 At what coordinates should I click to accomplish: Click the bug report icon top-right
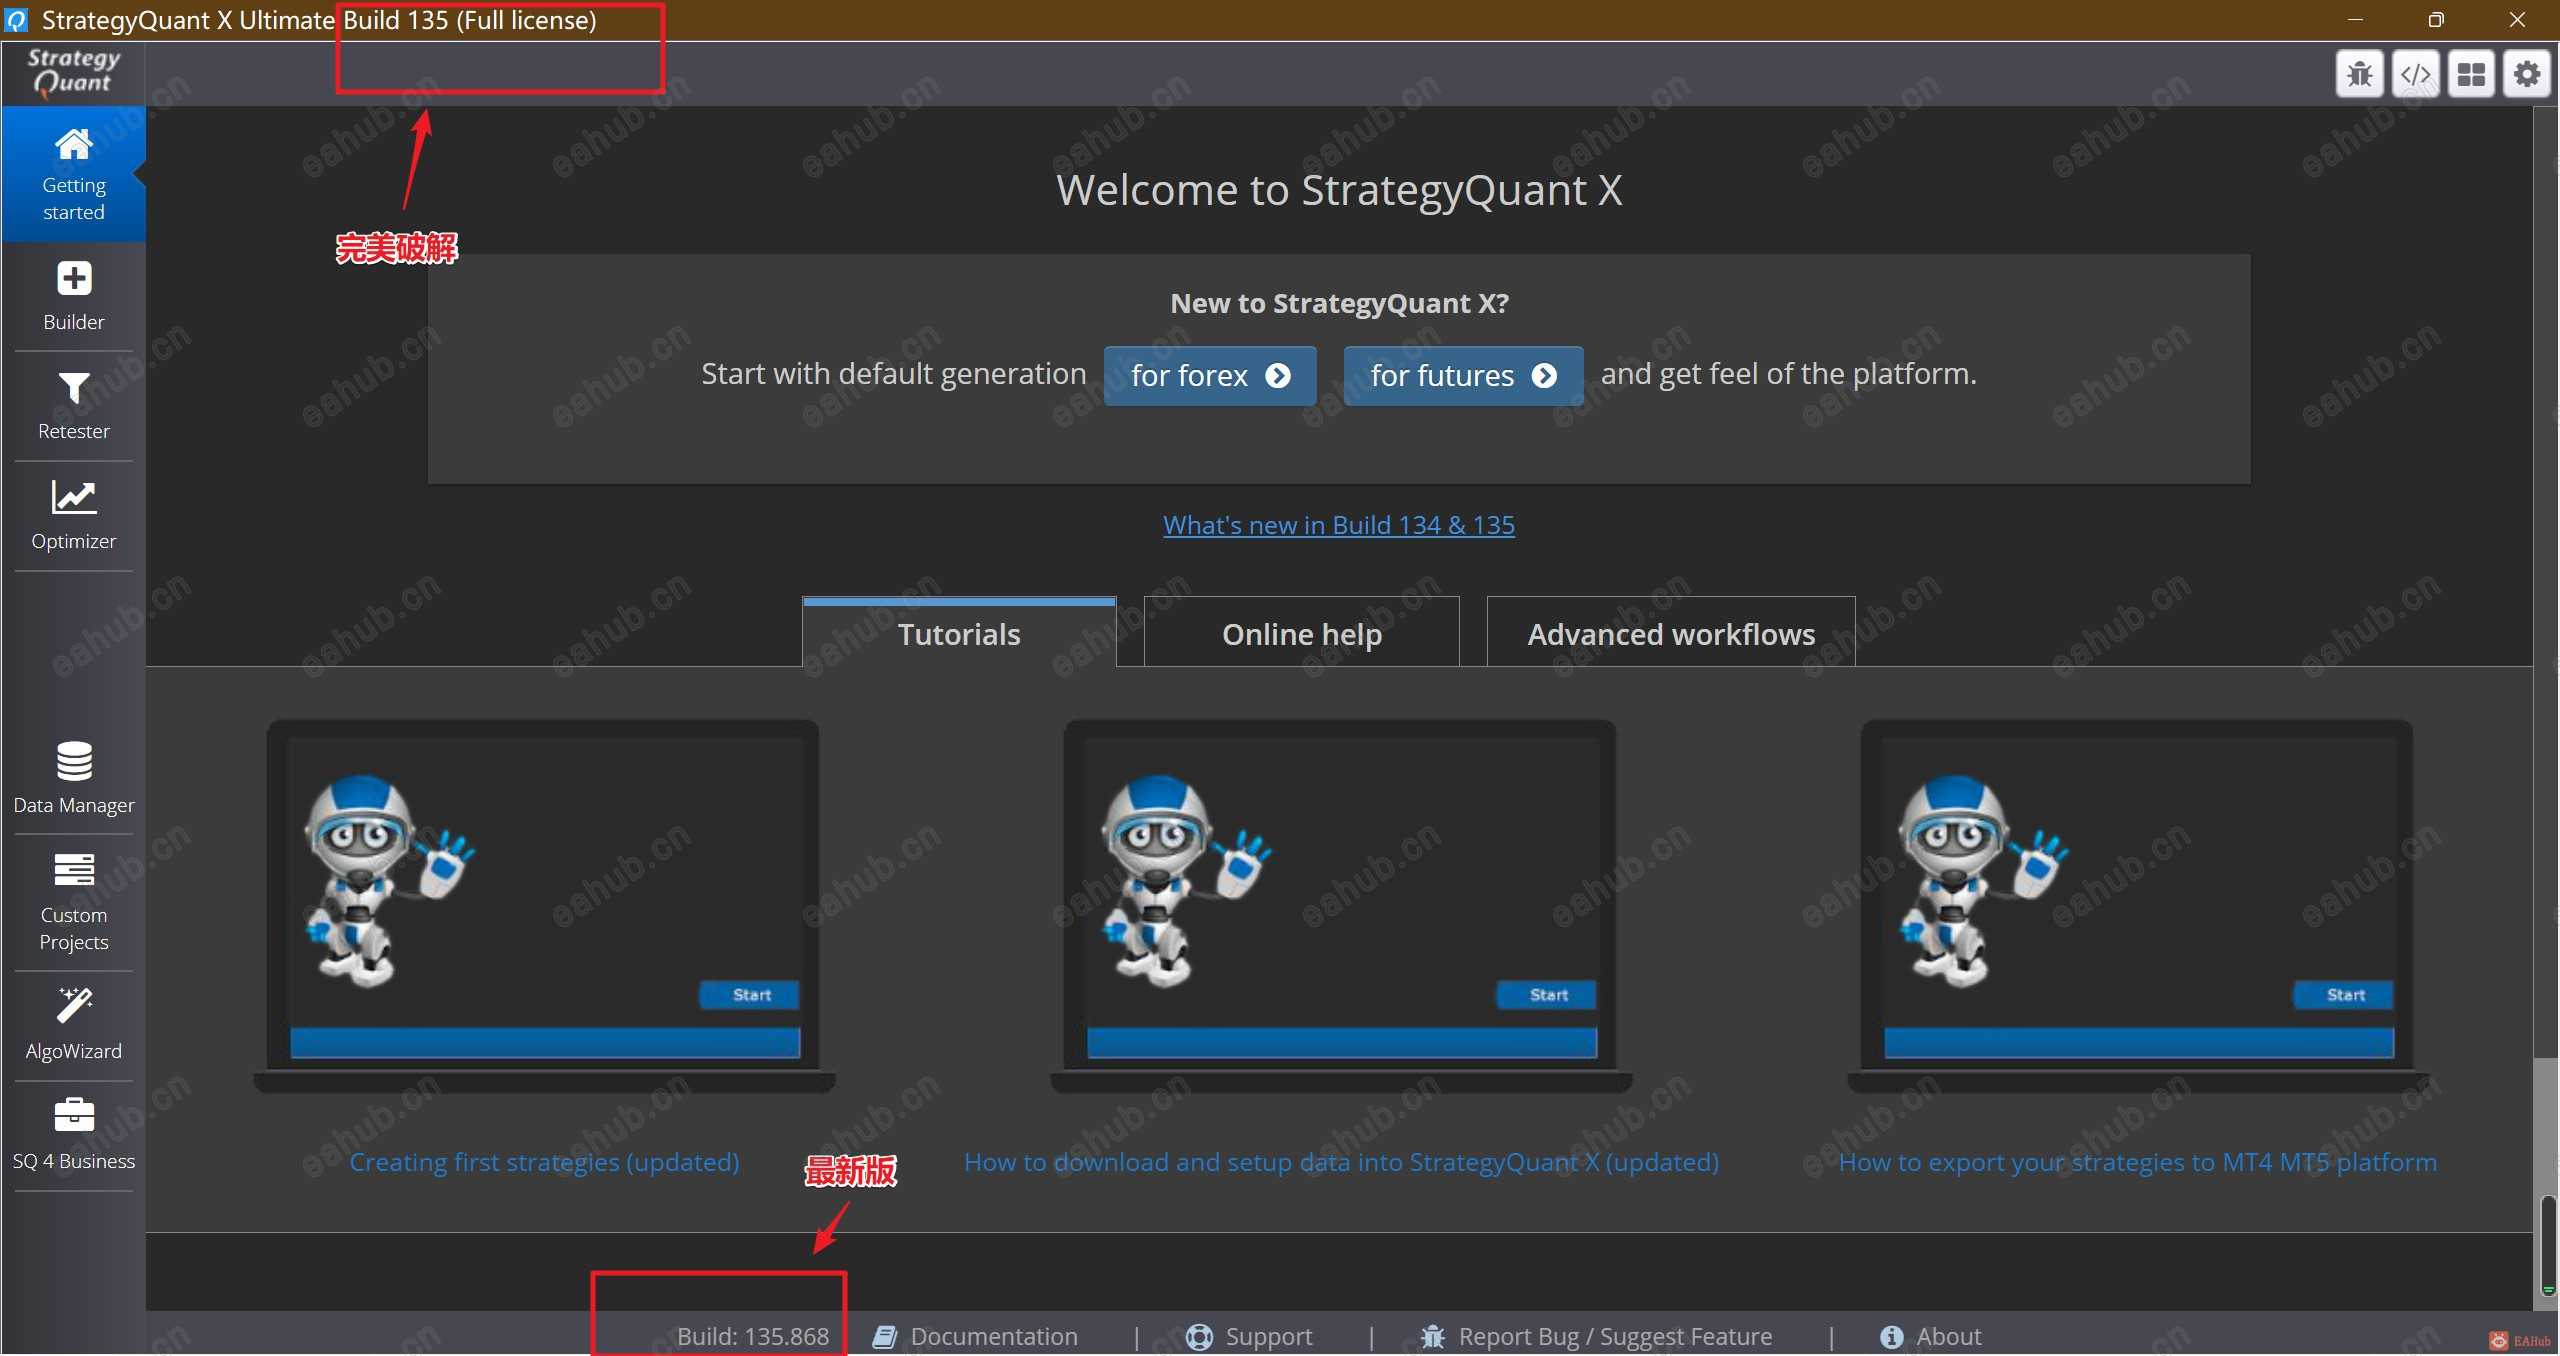(2359, 74)
